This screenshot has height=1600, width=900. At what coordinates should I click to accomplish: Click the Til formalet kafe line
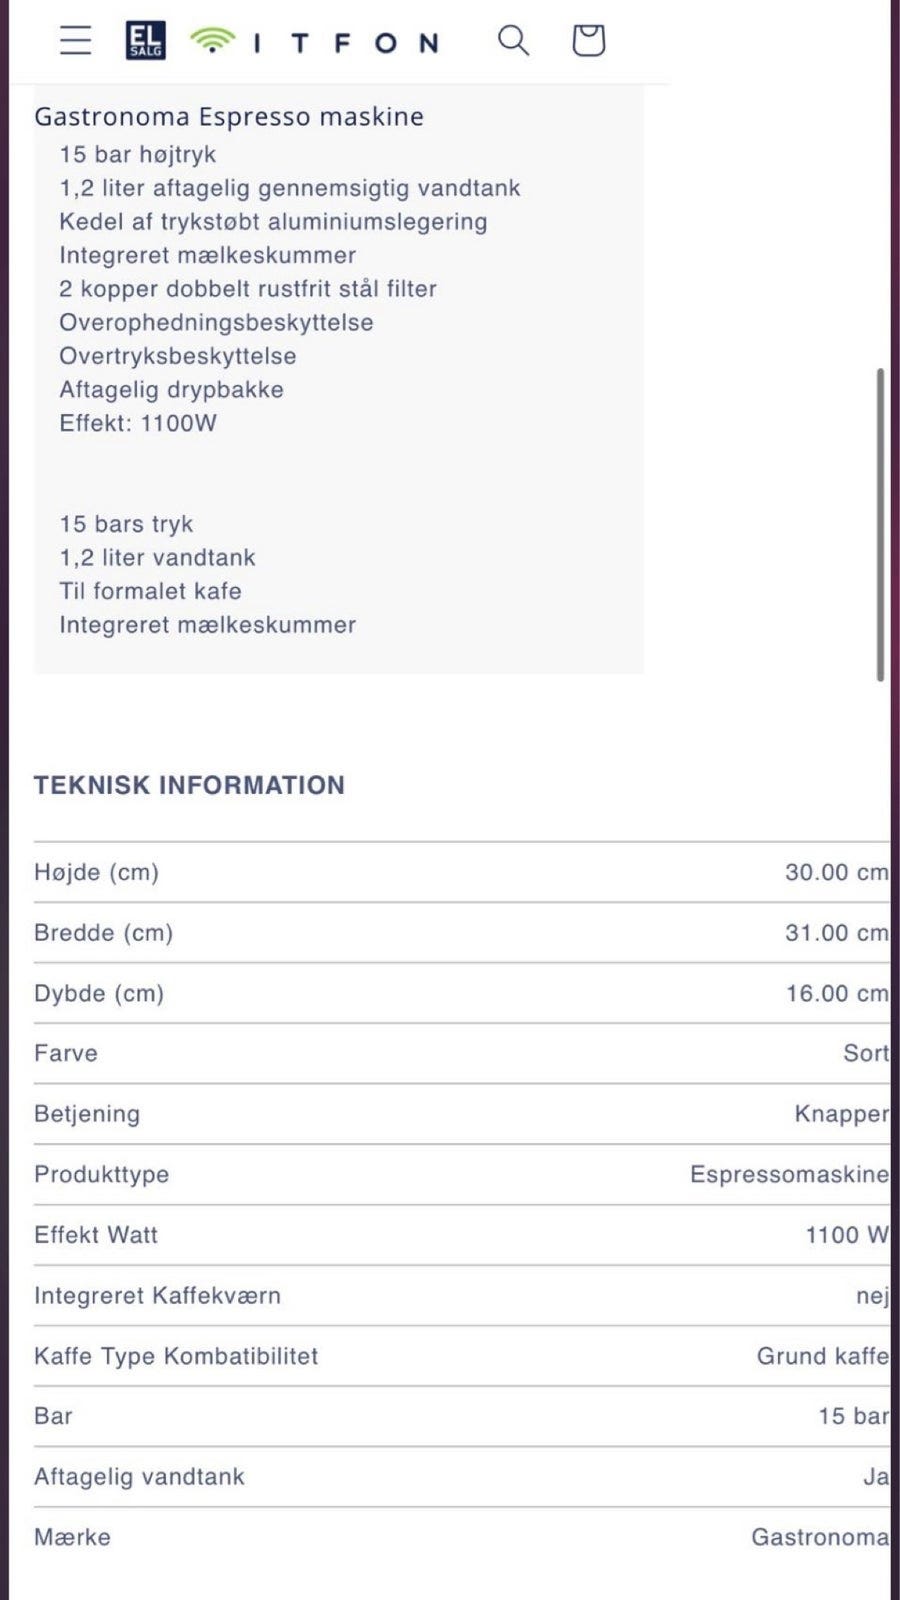pos(150,591)
